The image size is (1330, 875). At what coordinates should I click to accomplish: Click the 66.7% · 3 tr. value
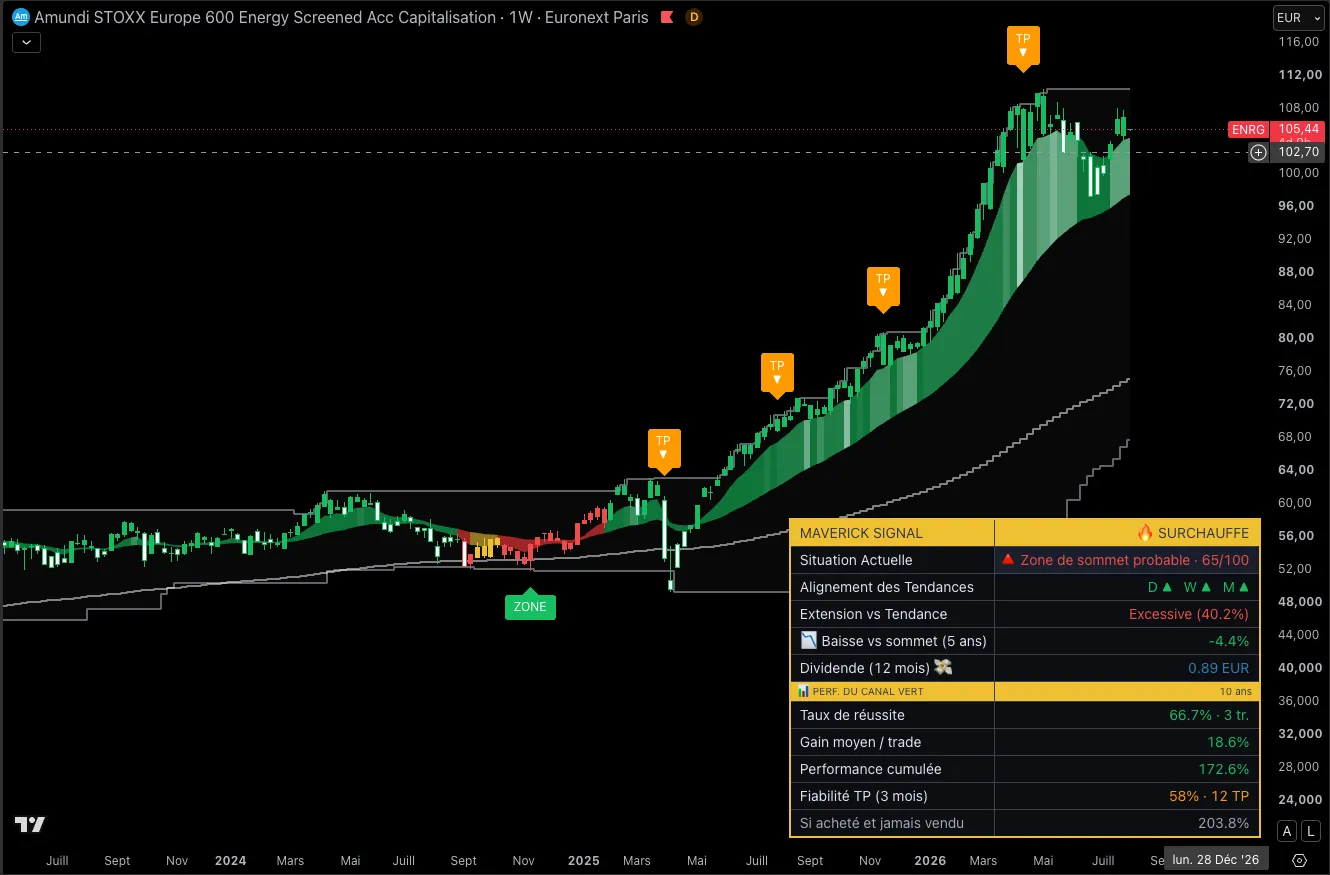(1209, 715)
